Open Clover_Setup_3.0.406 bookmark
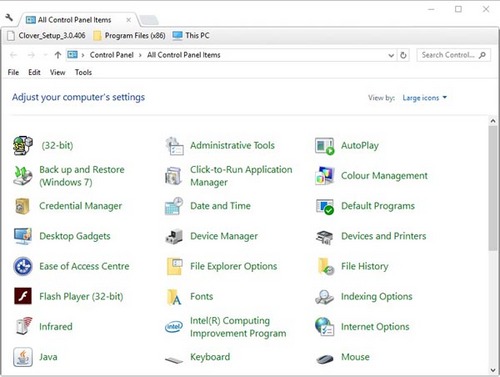500x377 pixels. tap(46, 35)
